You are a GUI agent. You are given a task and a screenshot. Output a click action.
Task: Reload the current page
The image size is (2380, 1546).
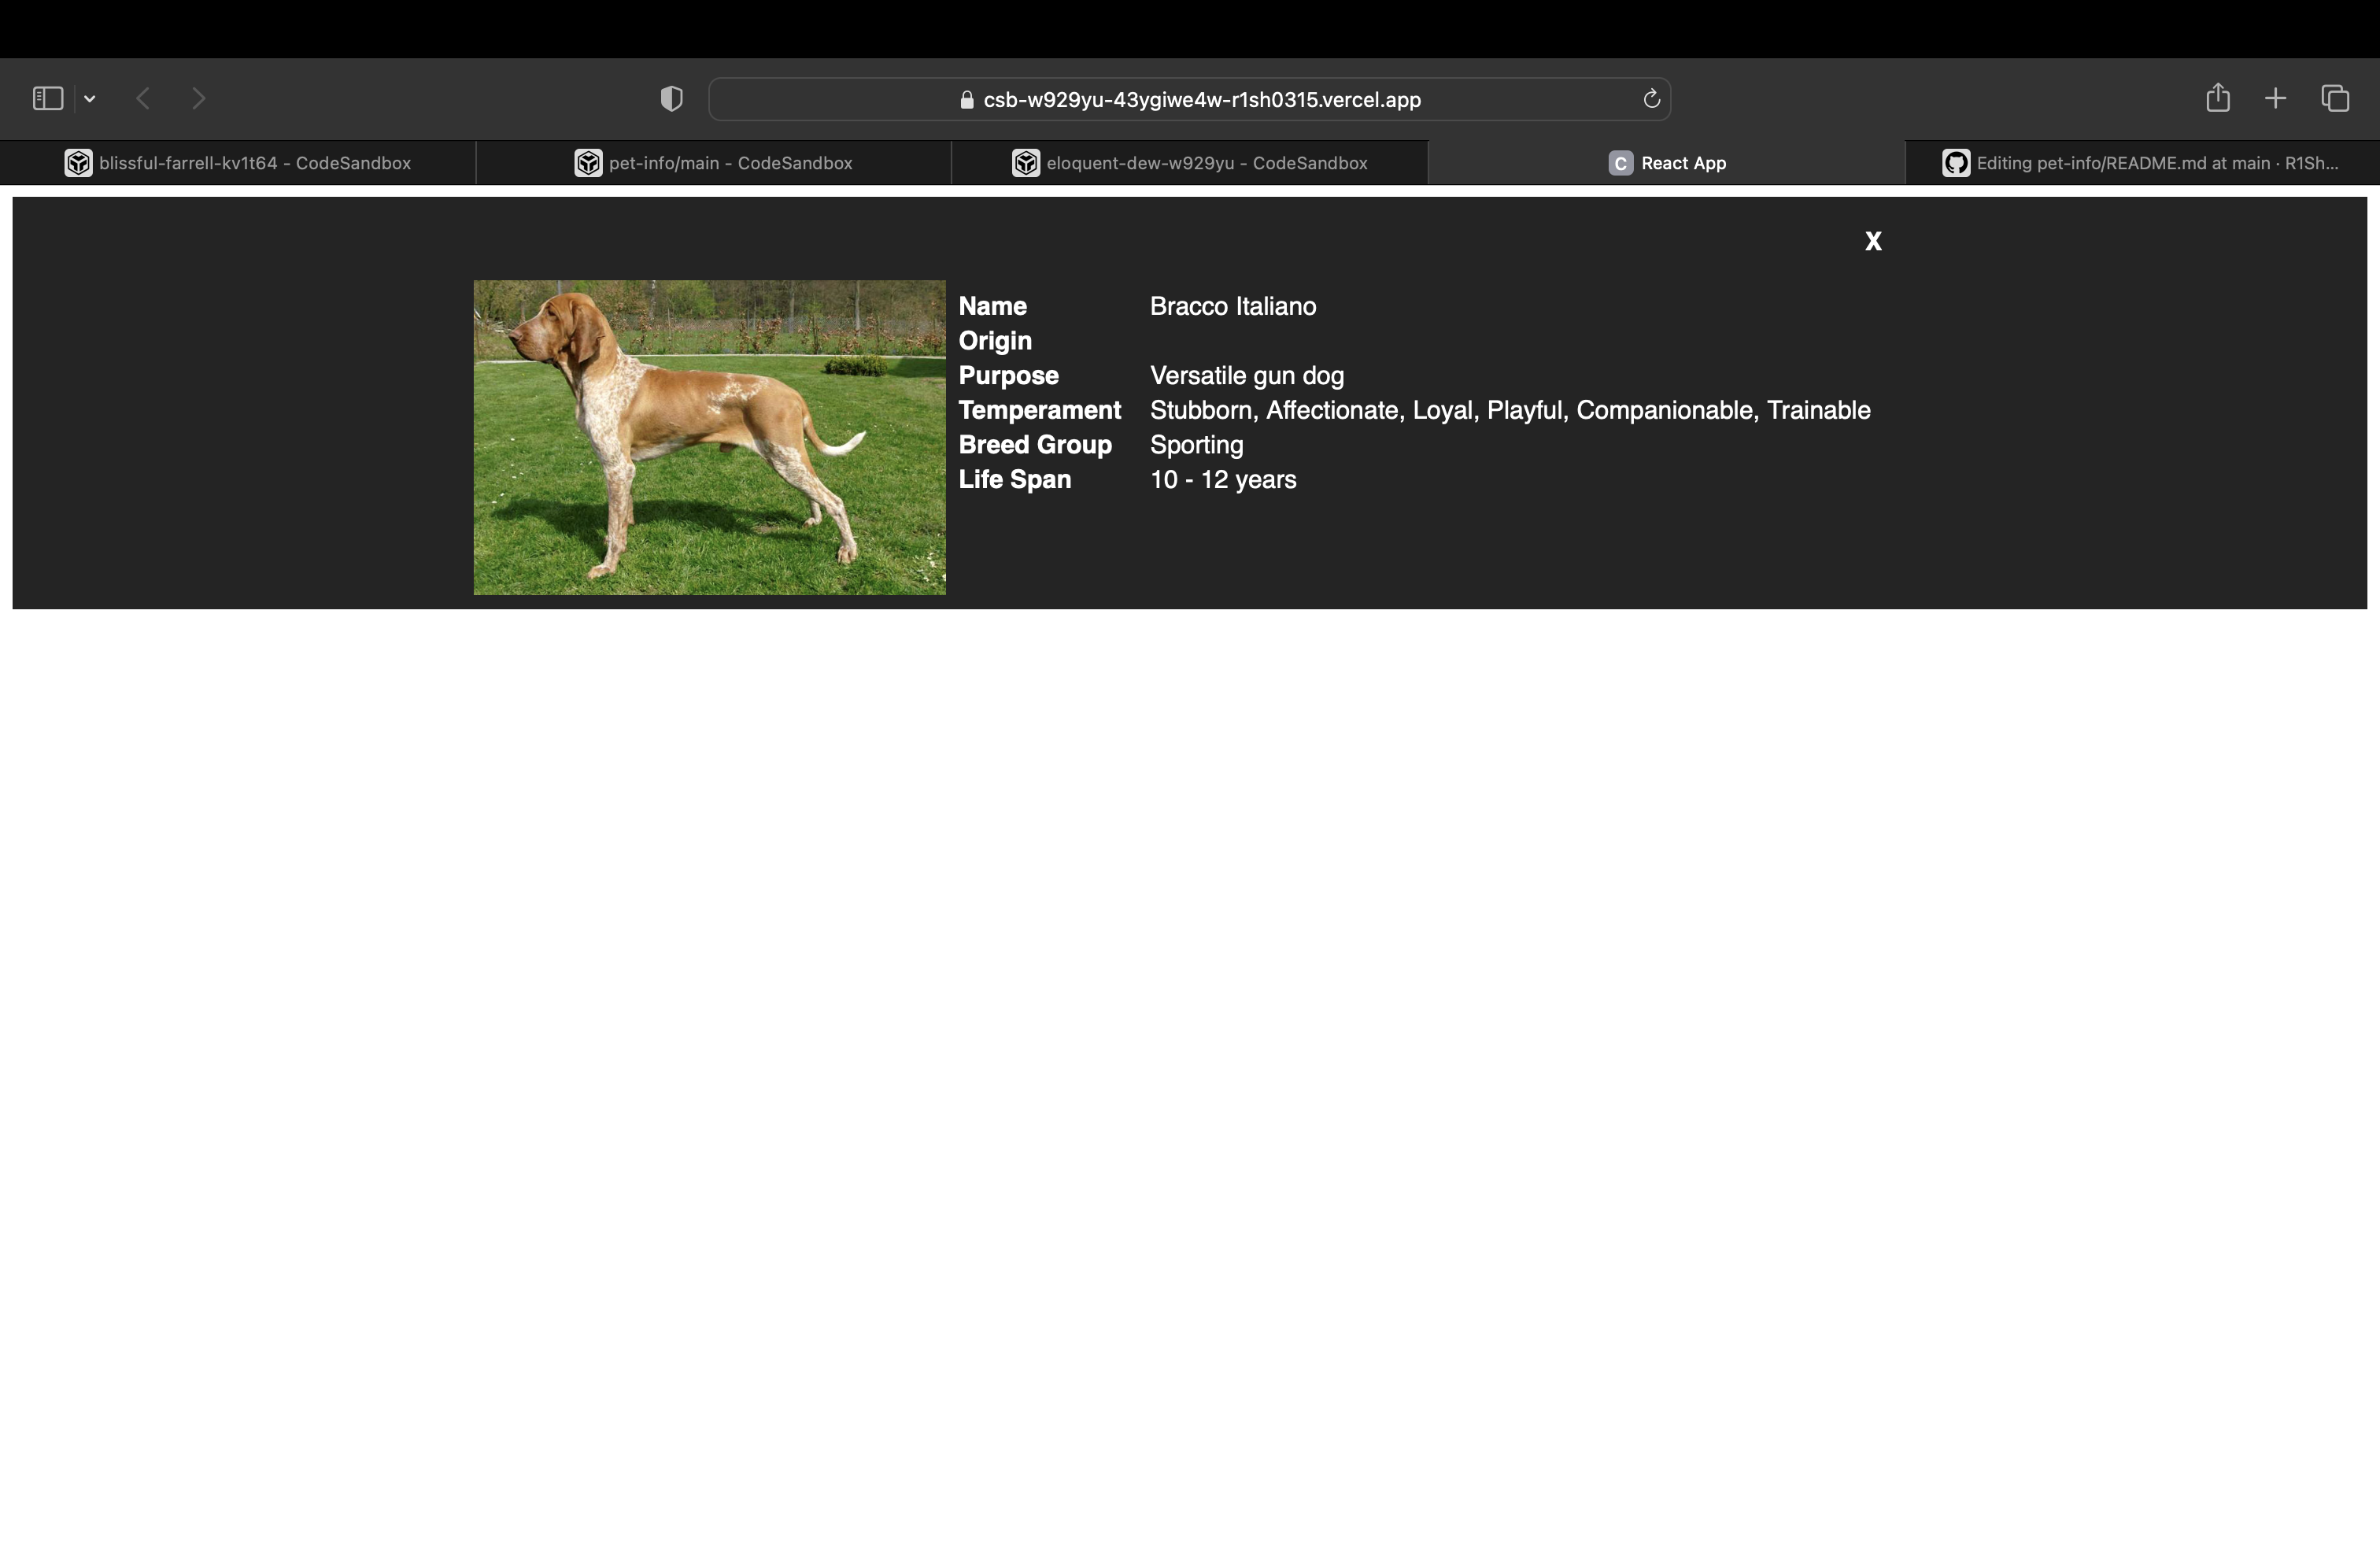[x=1651, y=99]
